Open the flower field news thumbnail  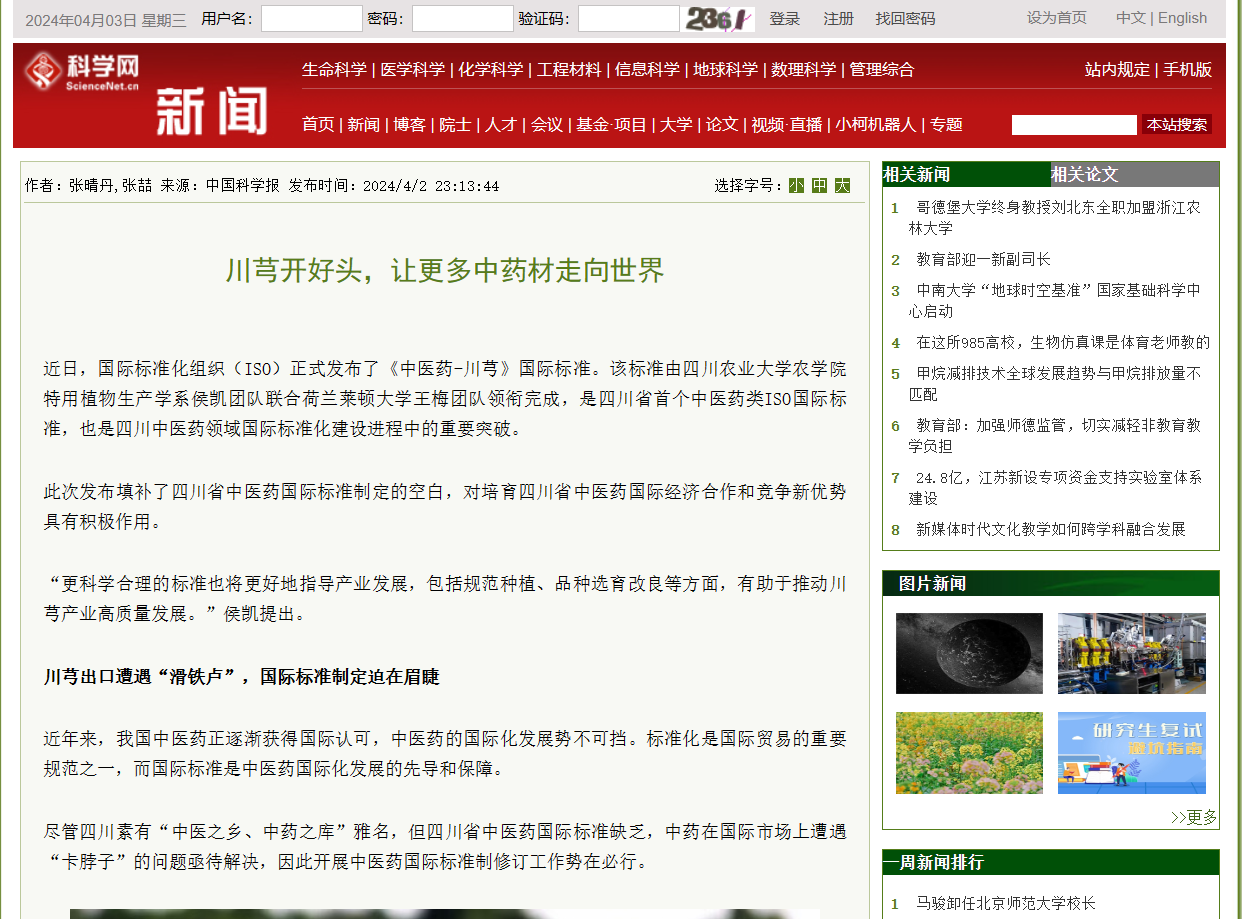[x=968, y=752]
